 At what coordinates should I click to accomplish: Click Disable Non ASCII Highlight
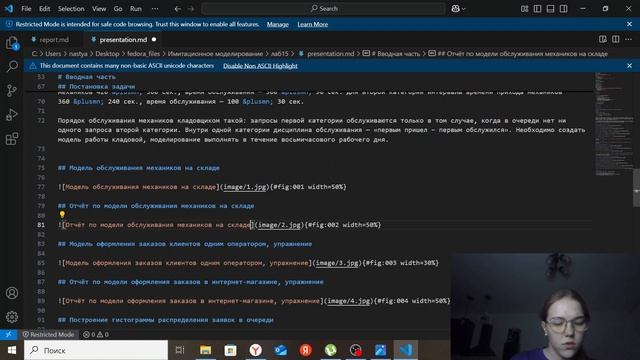pos(260,66)
